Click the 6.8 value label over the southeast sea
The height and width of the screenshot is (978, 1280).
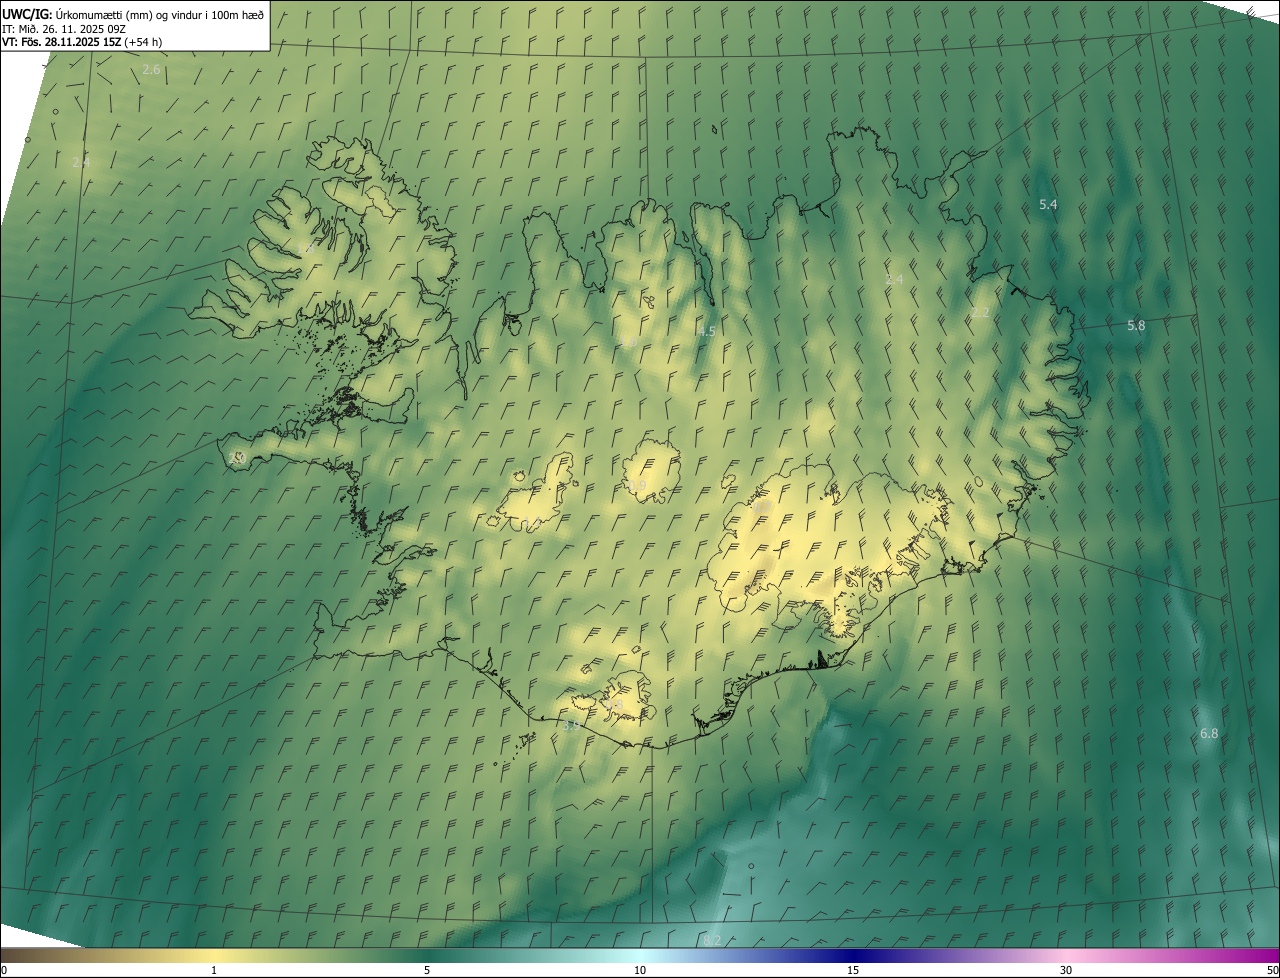tap(1209, 734)
